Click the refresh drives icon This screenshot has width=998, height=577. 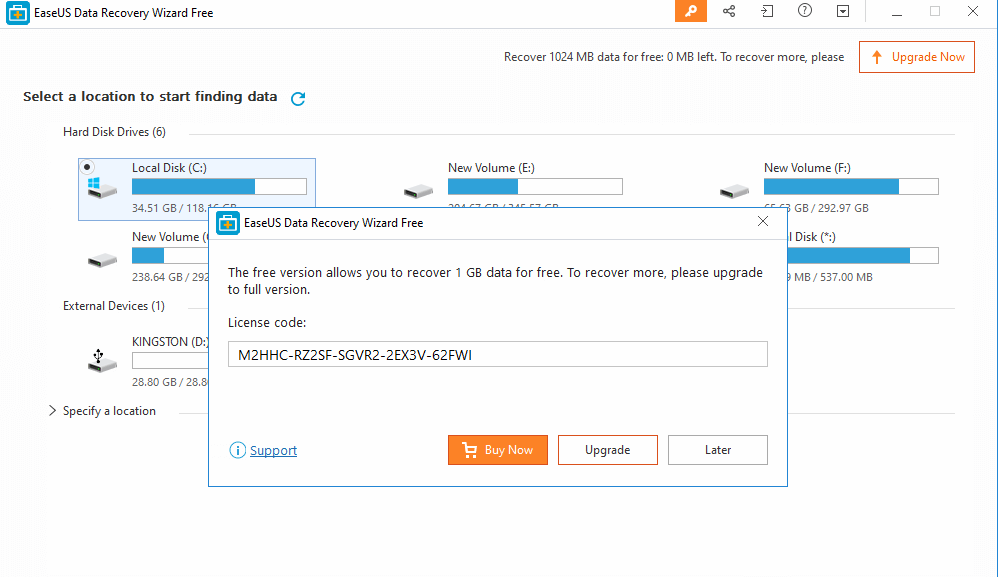[x=298, y=99]
